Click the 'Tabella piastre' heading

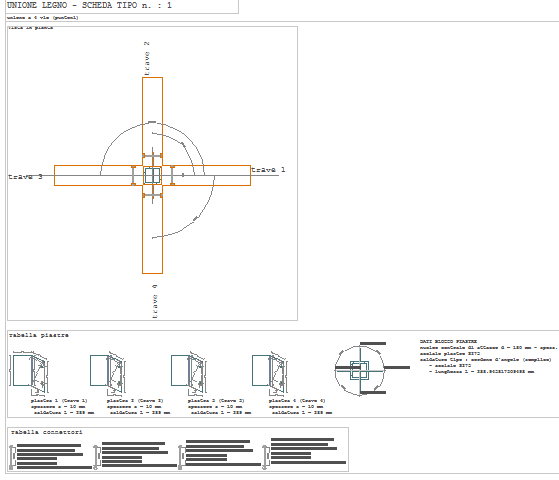(x=39, y=335)
